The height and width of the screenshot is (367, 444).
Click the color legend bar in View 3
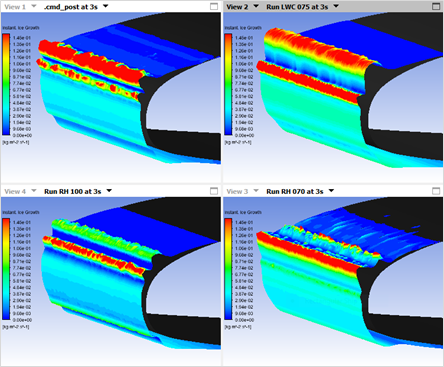coord(228,269)
